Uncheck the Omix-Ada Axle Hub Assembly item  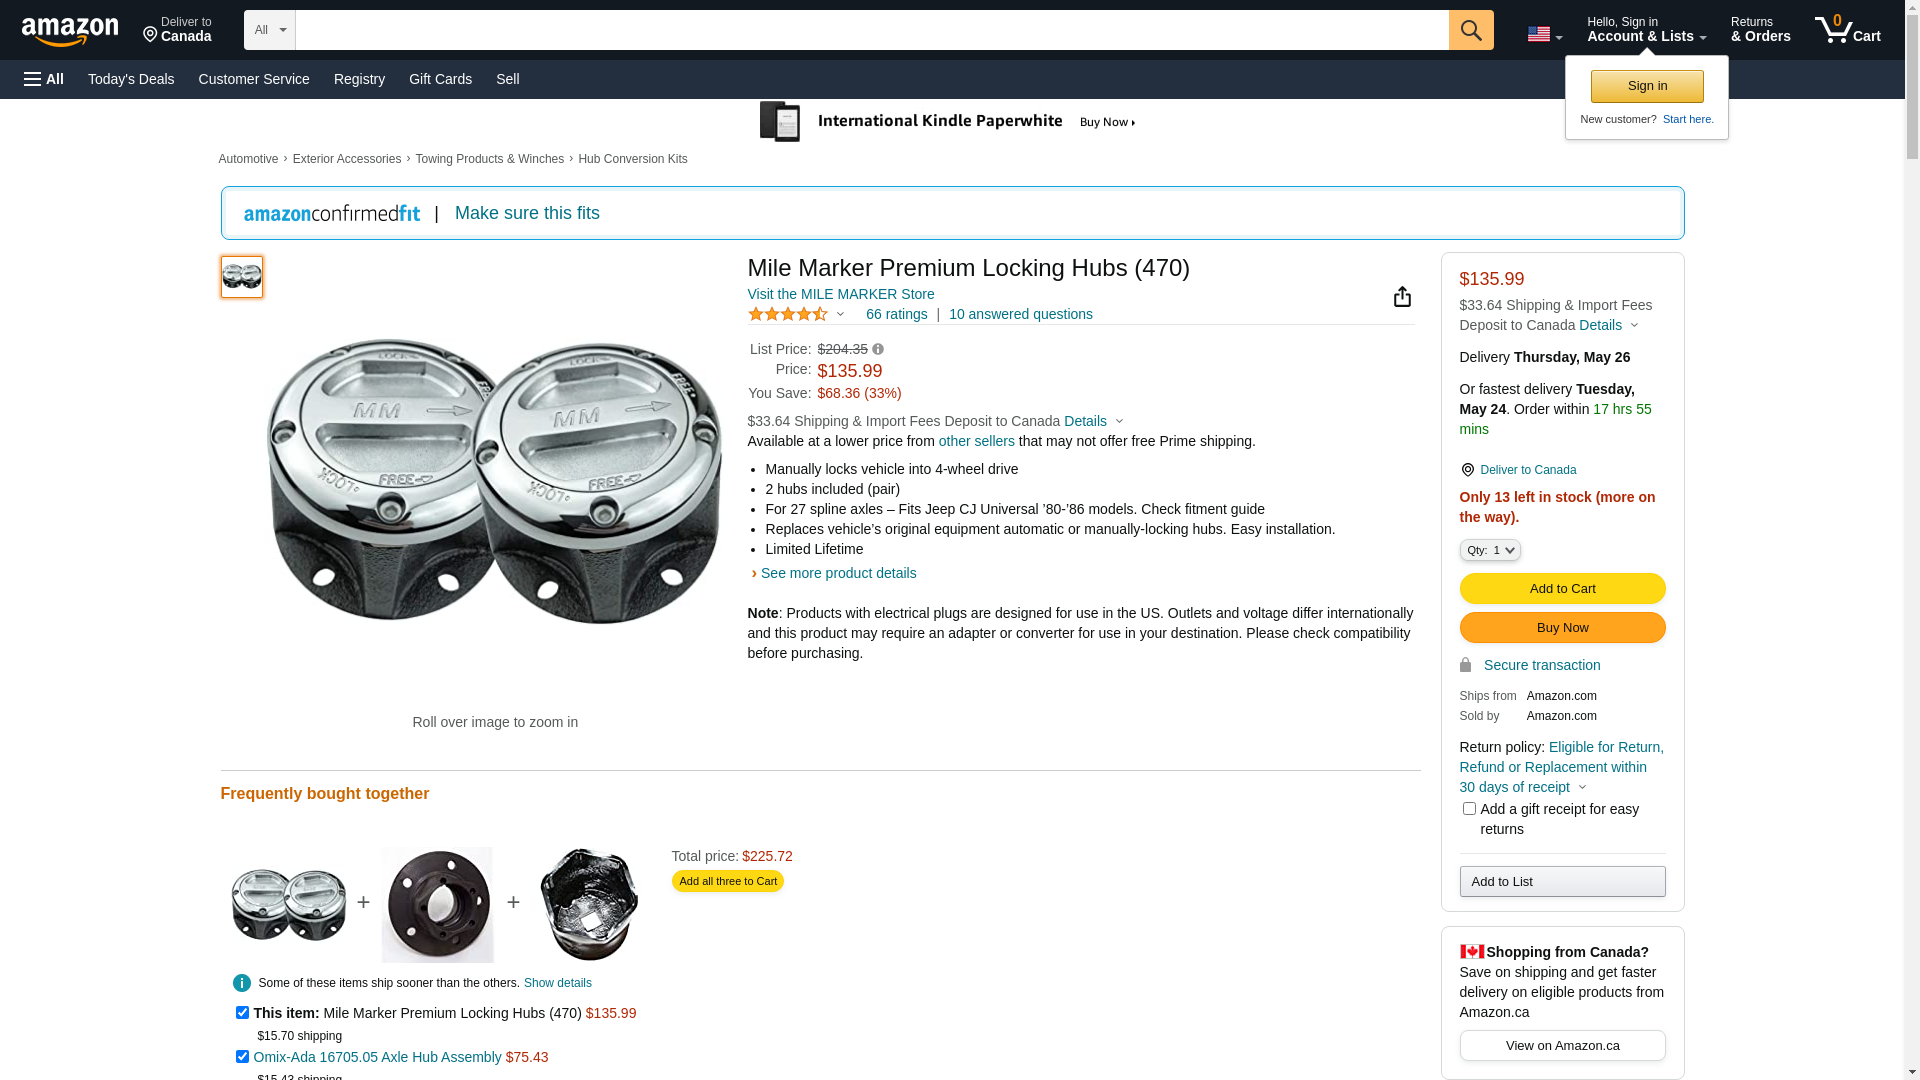point(242,1057)
